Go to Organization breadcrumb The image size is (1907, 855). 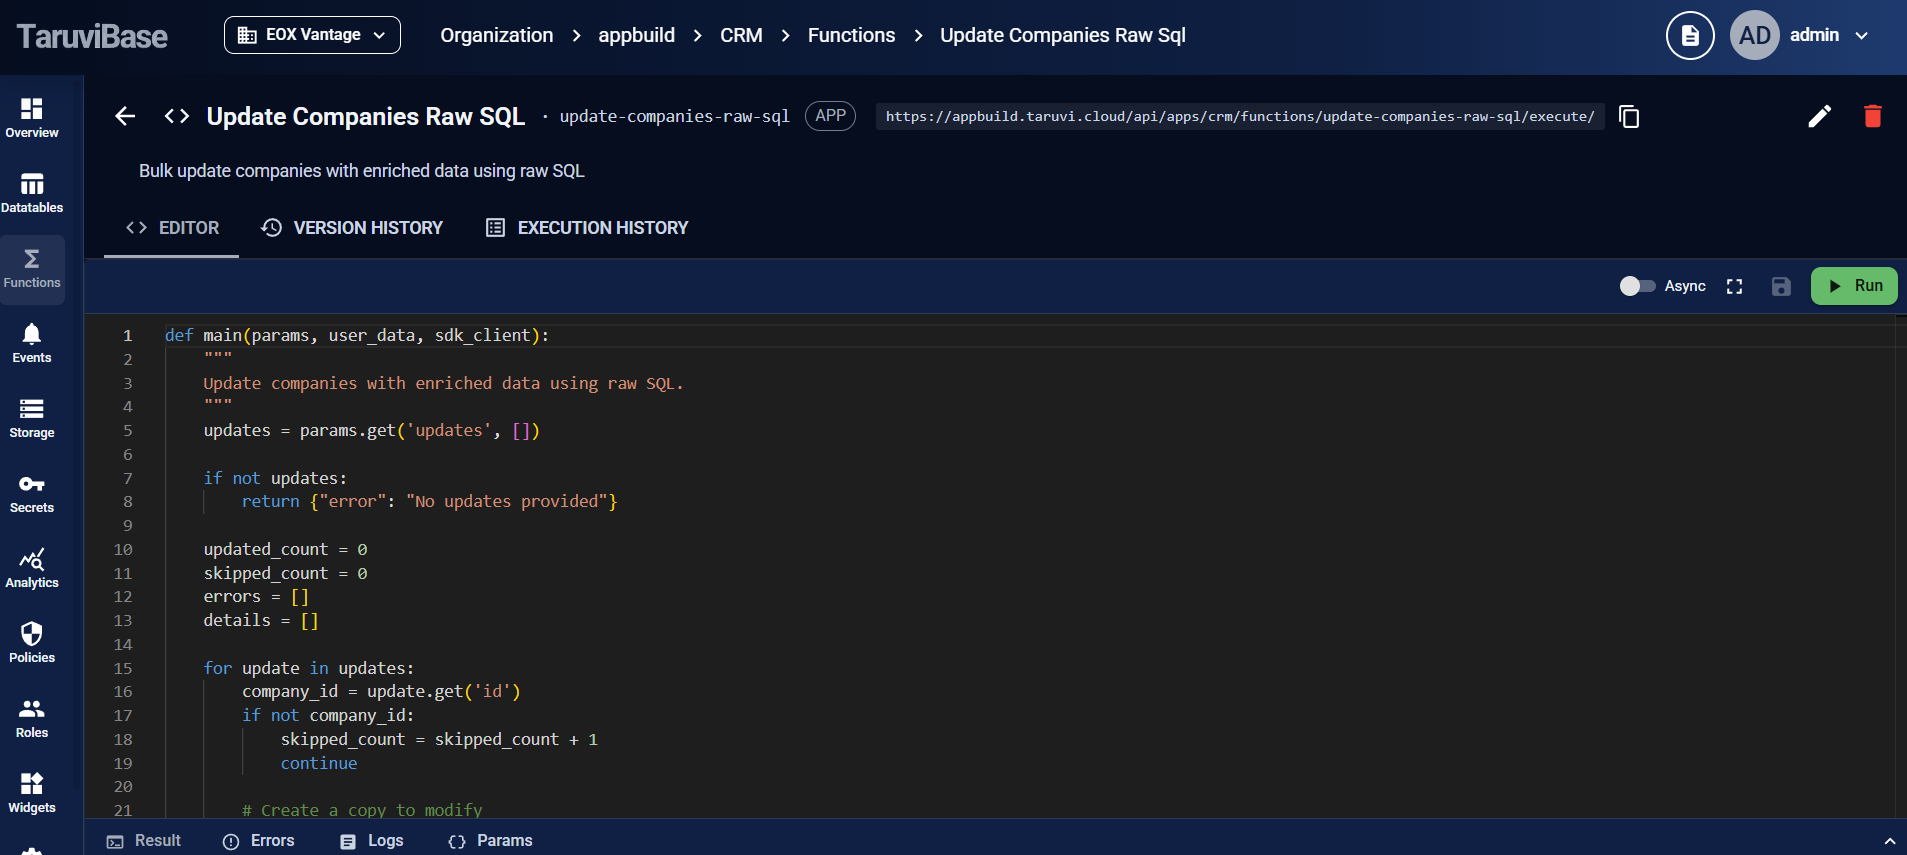[x=496, y=35]
